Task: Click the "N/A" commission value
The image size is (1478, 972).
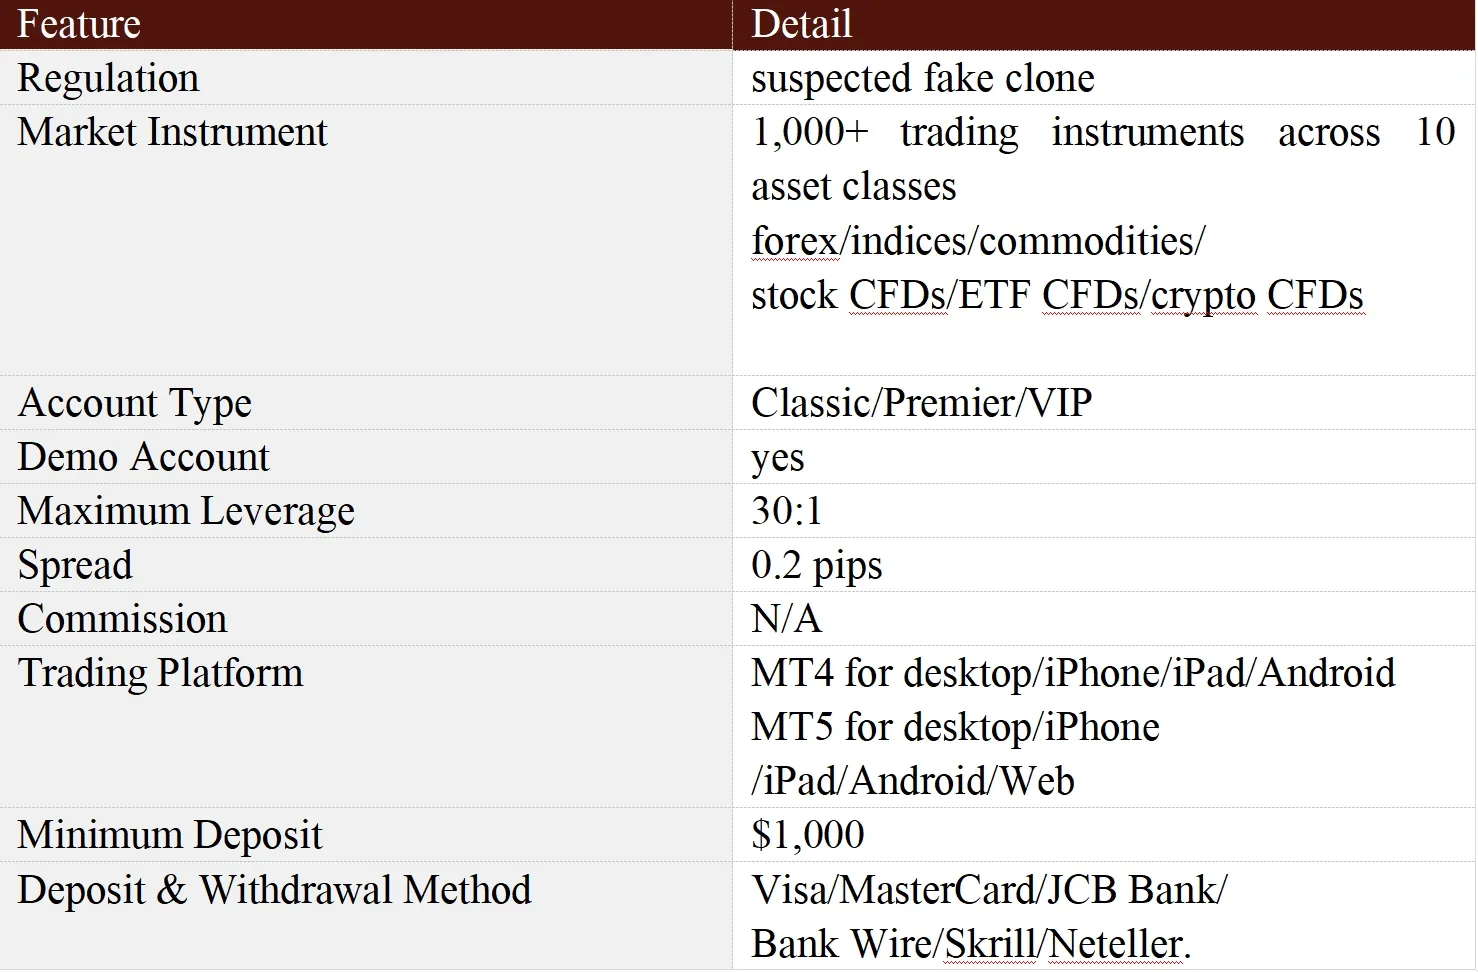Action: point(786,619)
